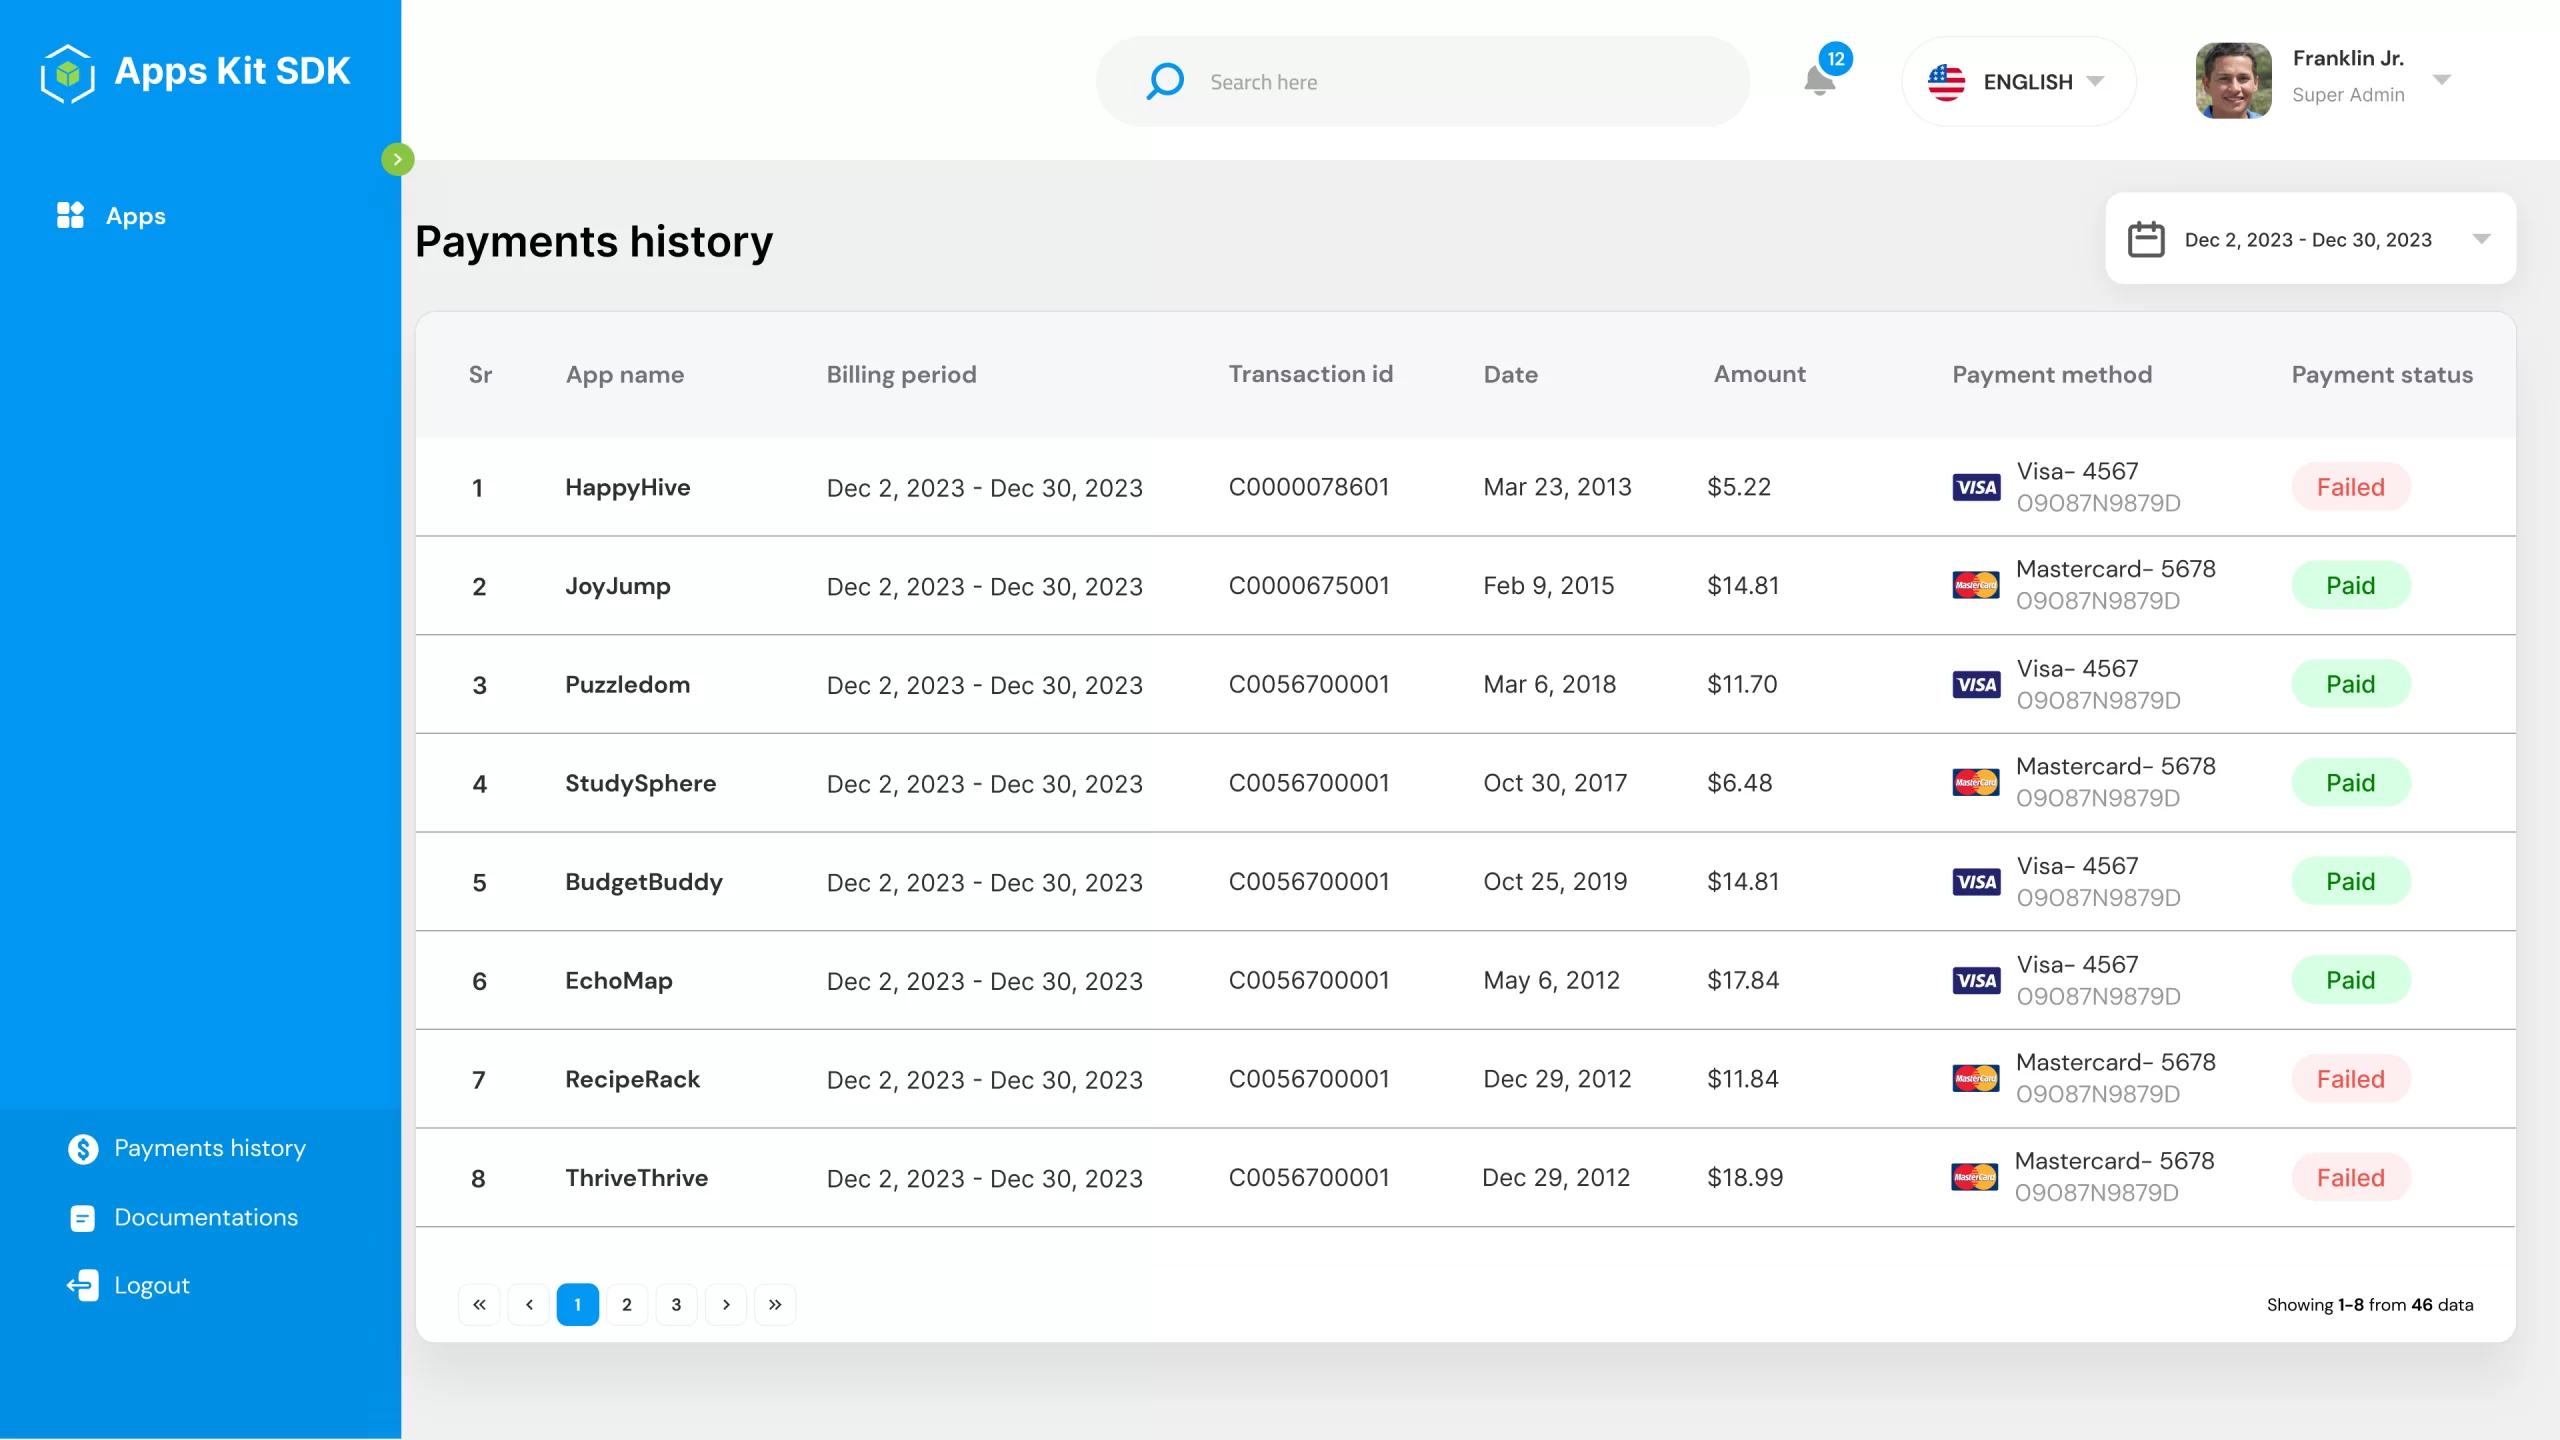Jump to last page with double-right arrow
This screenshot has width=2560, height=1440.
pyautogui.click(x=775, y=1304)
